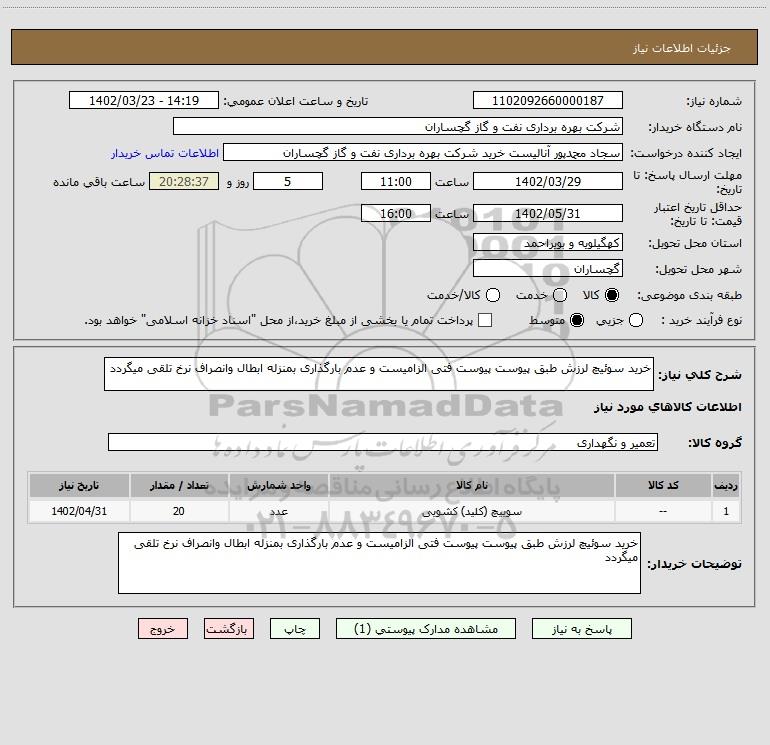Click the نام کالا column header
The height and width of the screenshot is (745, 770).
pyautogui.click(x=472, y=485)
